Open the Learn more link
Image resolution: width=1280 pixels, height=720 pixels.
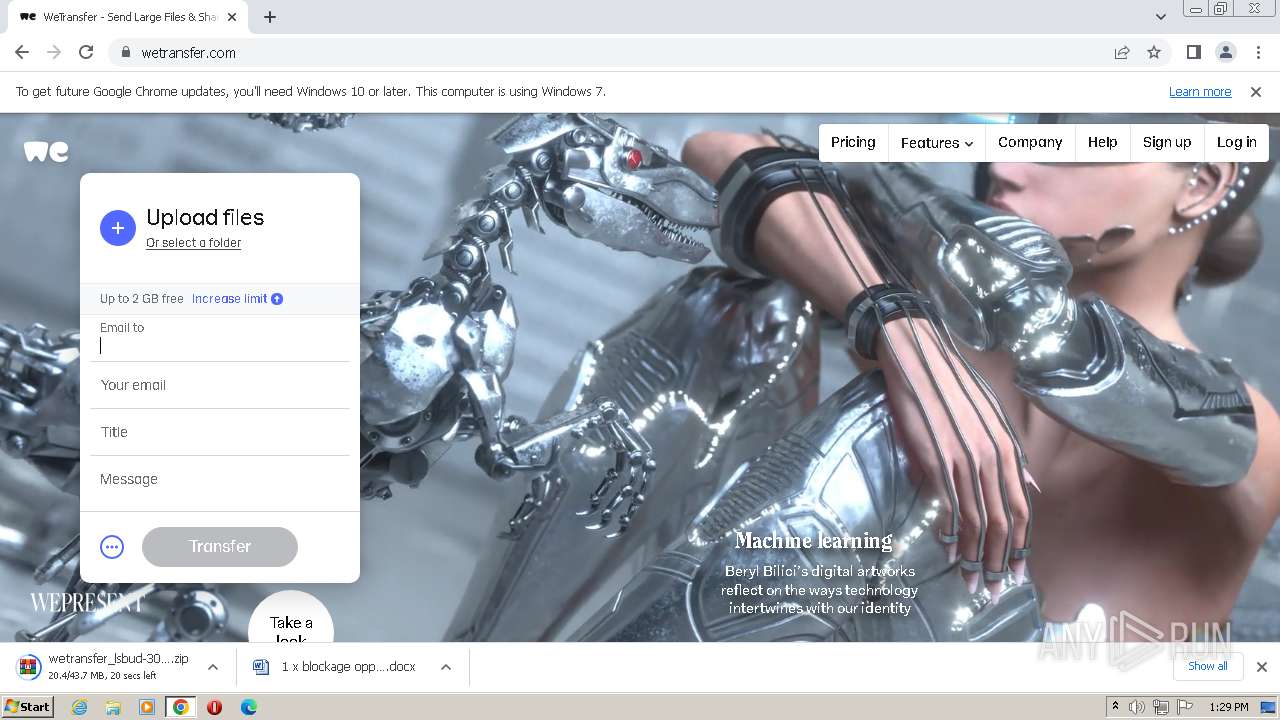click(x=1200, y=92)
